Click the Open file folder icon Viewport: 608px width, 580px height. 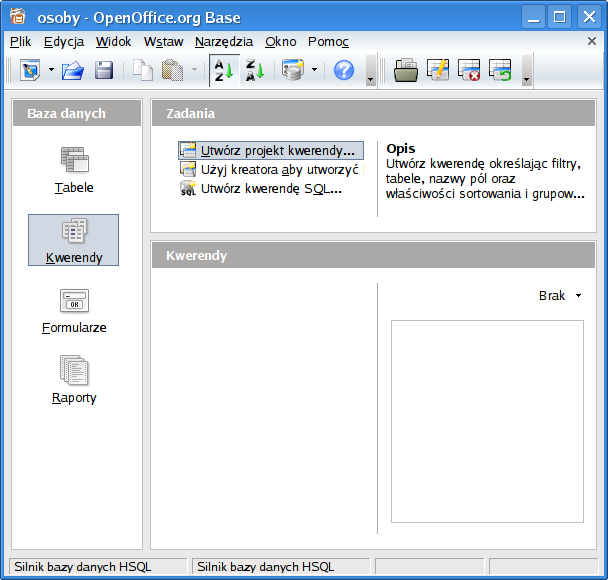tap(73, 71)
